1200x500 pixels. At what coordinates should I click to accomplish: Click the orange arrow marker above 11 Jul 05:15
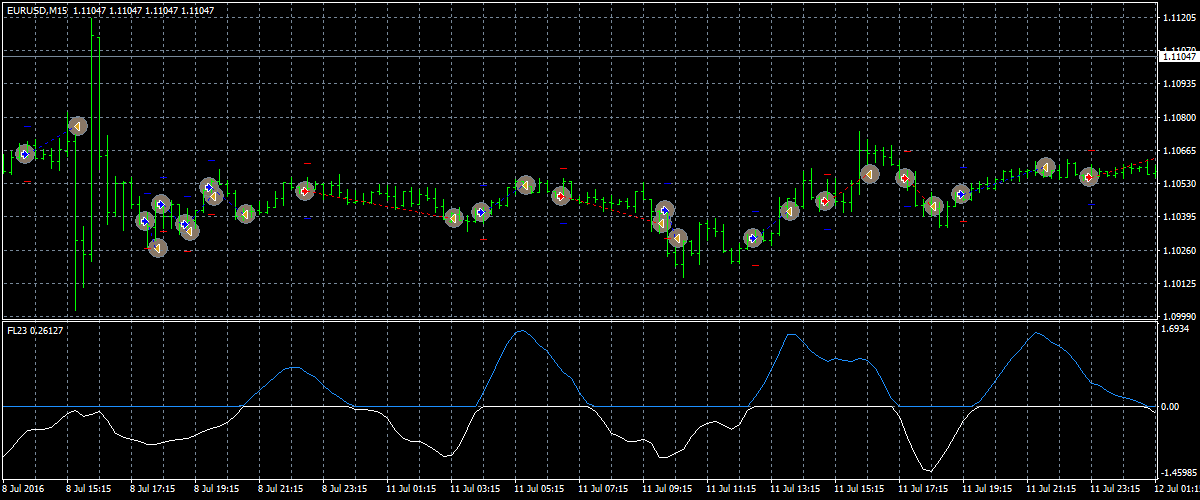(526, 185)
